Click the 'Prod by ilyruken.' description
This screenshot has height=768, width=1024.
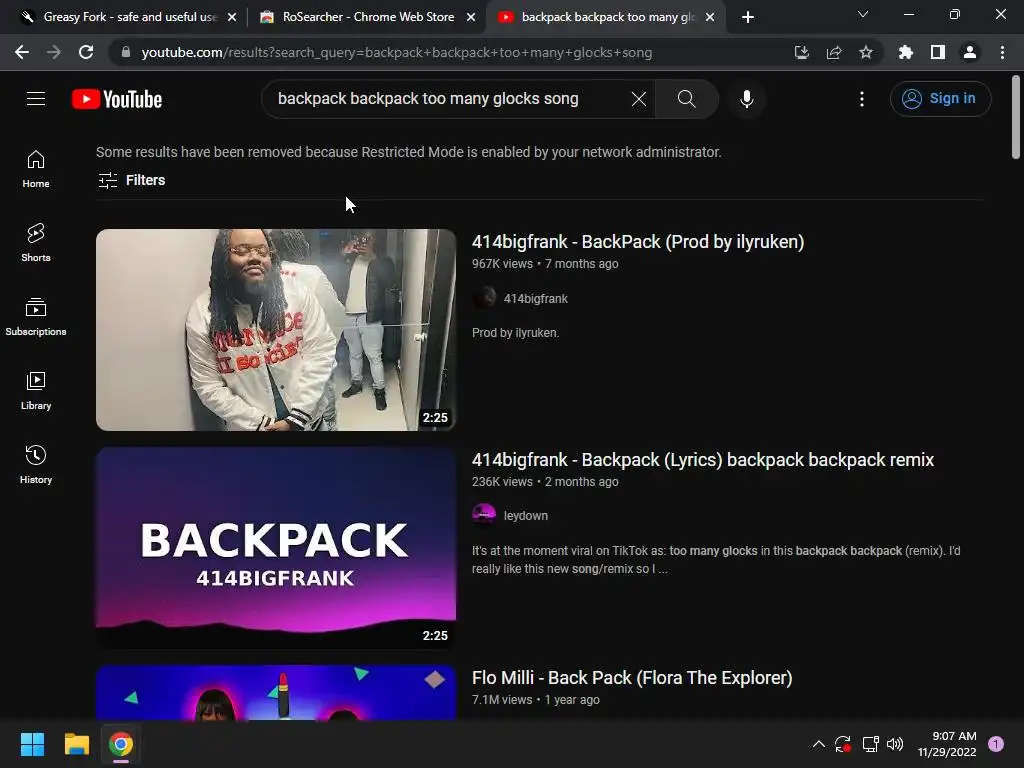[515, 333]
